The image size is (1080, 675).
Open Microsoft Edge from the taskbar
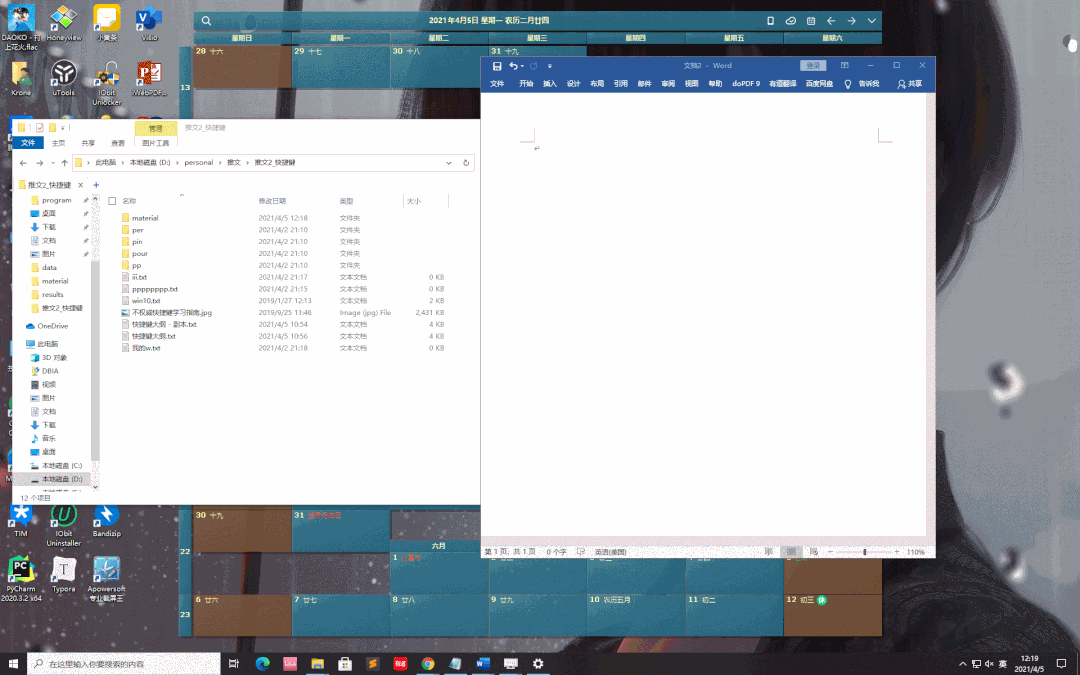point(262,663)
